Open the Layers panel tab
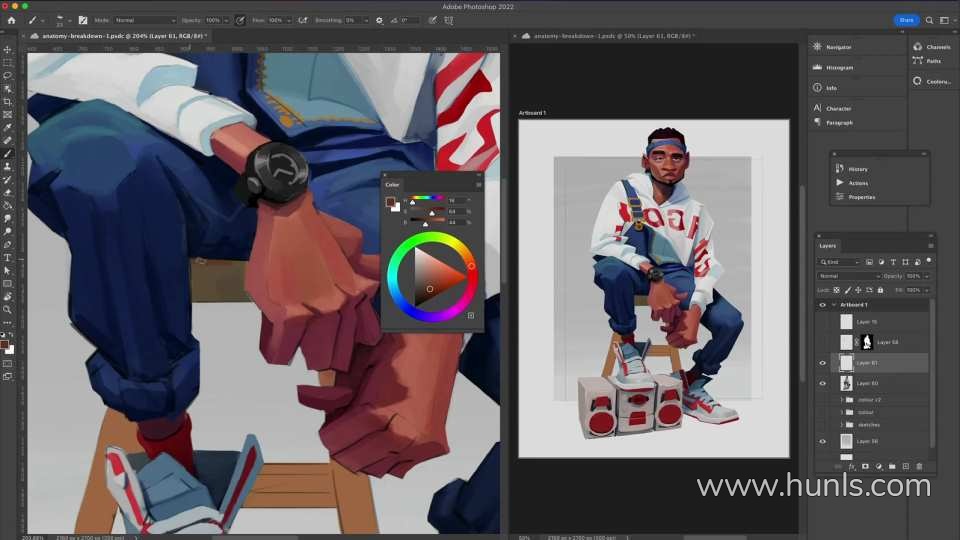The image size is (960, 540). click(828, 246)
